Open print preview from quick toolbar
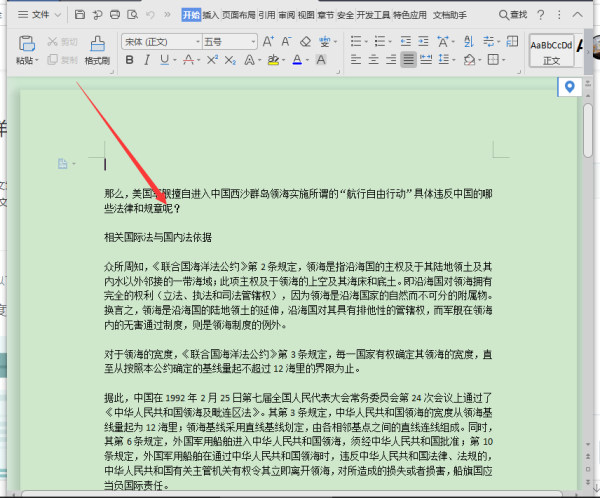The image size is (600, 498). pos(133,15)
